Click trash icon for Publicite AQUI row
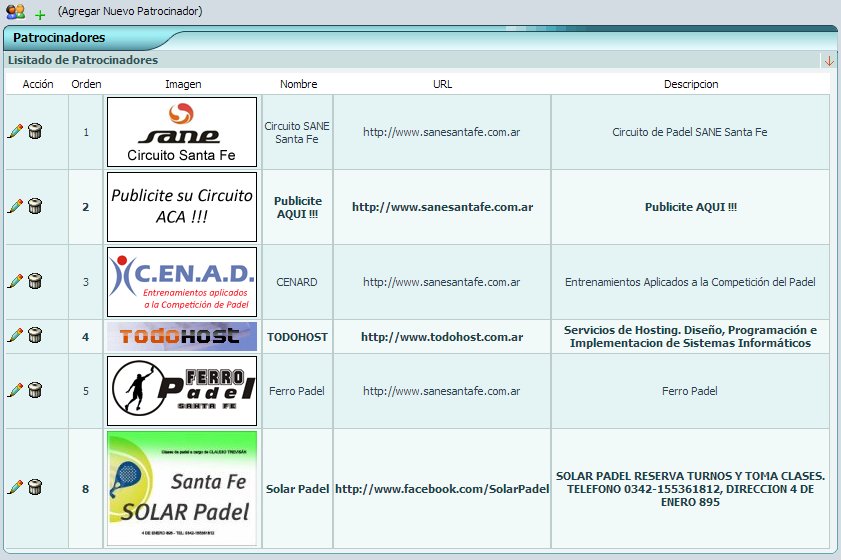This screenshot has height=560, width=841. (35, 206)
